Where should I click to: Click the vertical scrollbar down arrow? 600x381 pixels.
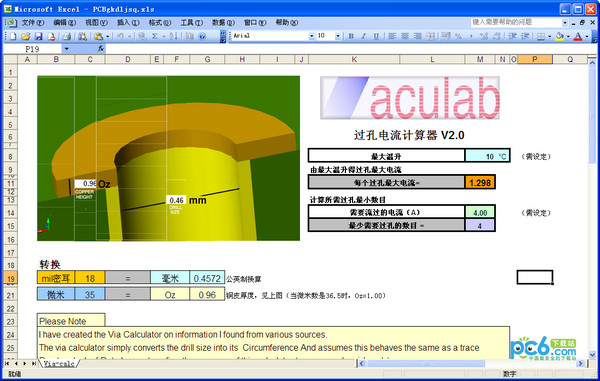point(592,355)
